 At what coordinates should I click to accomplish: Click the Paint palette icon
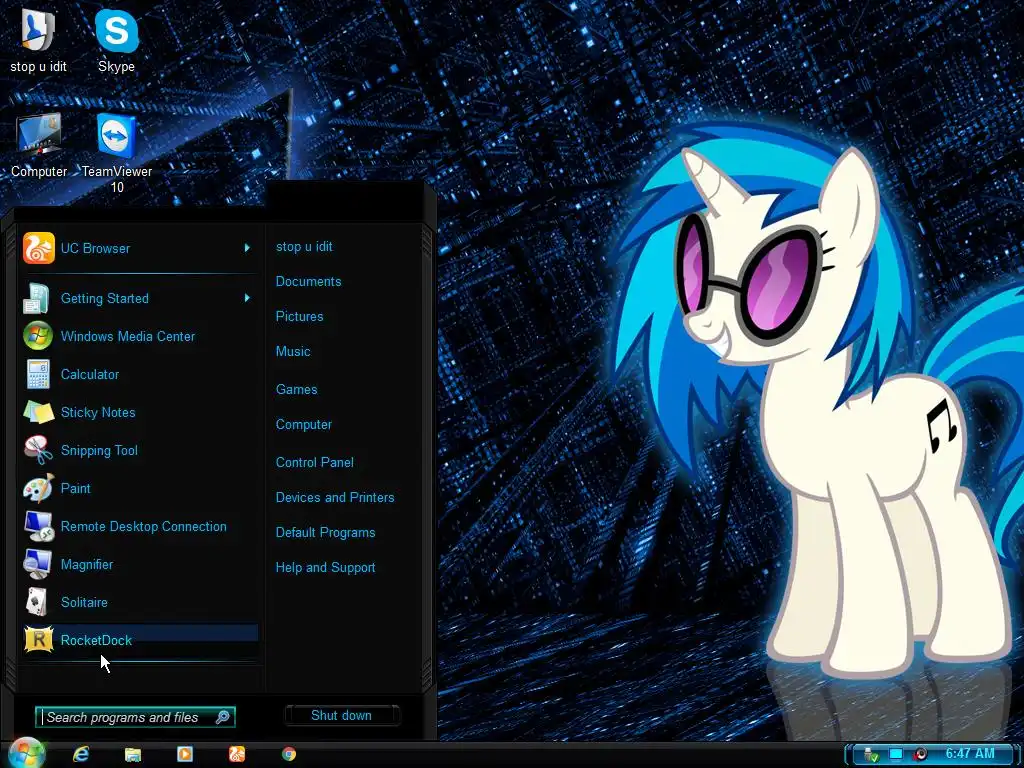pos(39,488)
